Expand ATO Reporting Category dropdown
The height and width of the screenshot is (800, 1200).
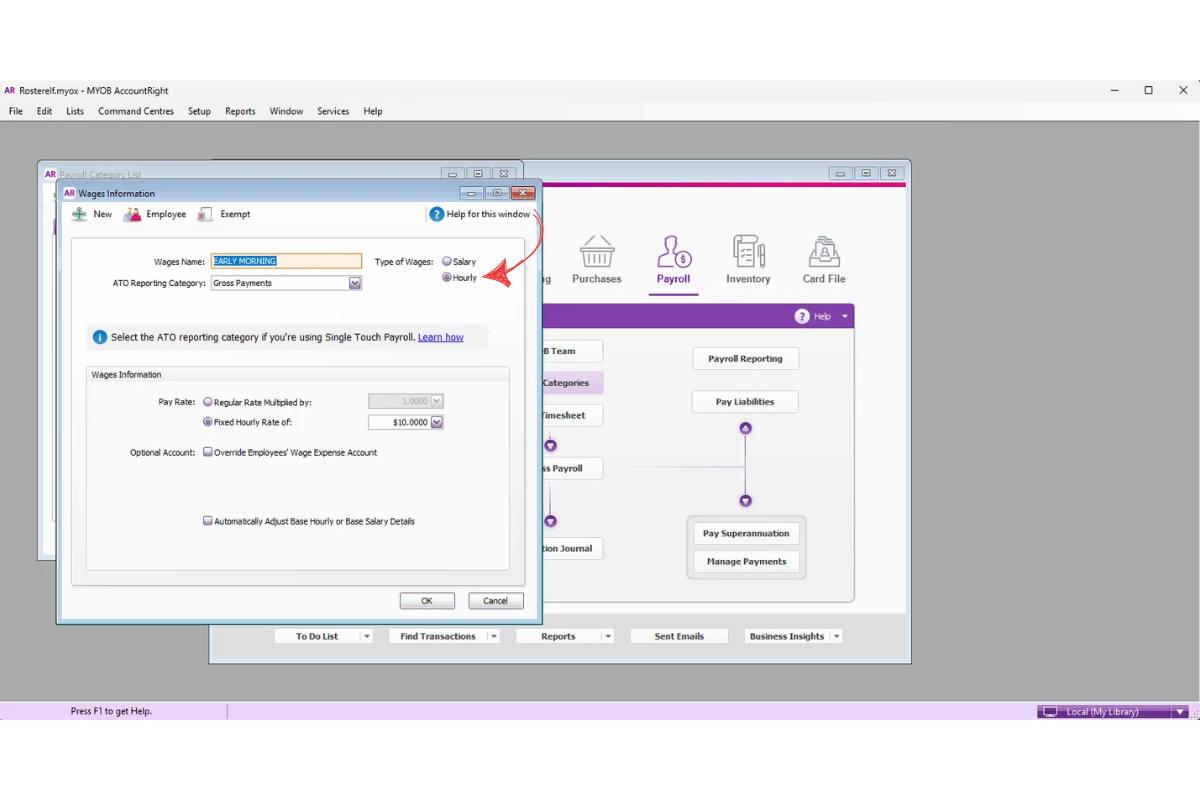click(x=354, y=283)
